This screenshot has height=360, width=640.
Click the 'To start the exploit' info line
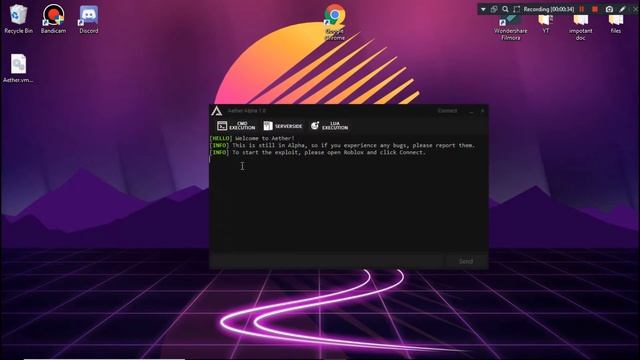pyautogui.click(x=318, y=152)
